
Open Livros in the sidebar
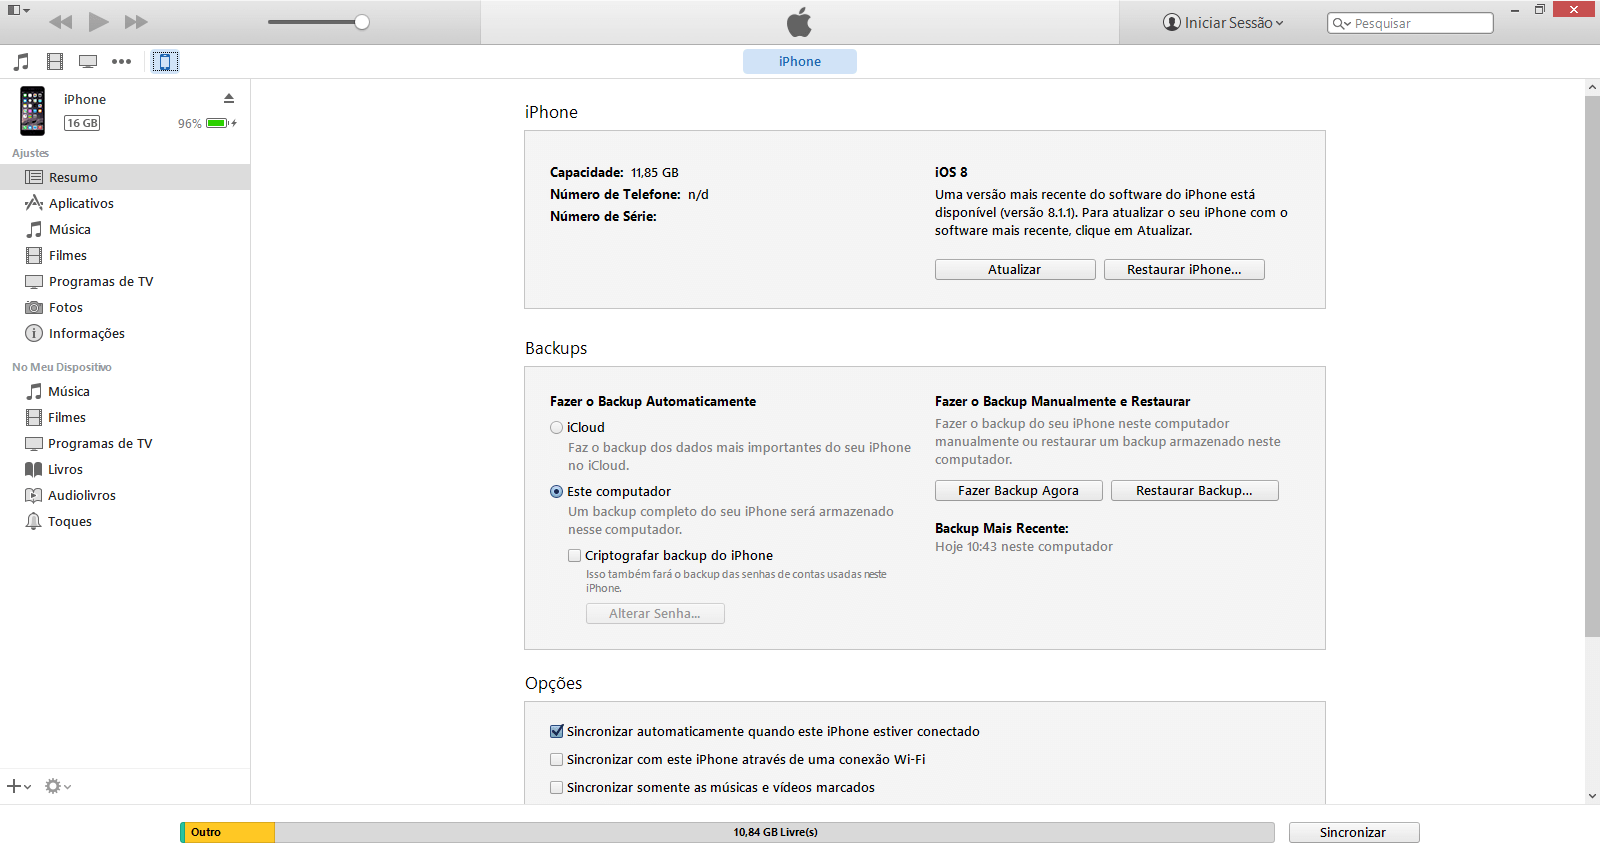pos(125,469)
